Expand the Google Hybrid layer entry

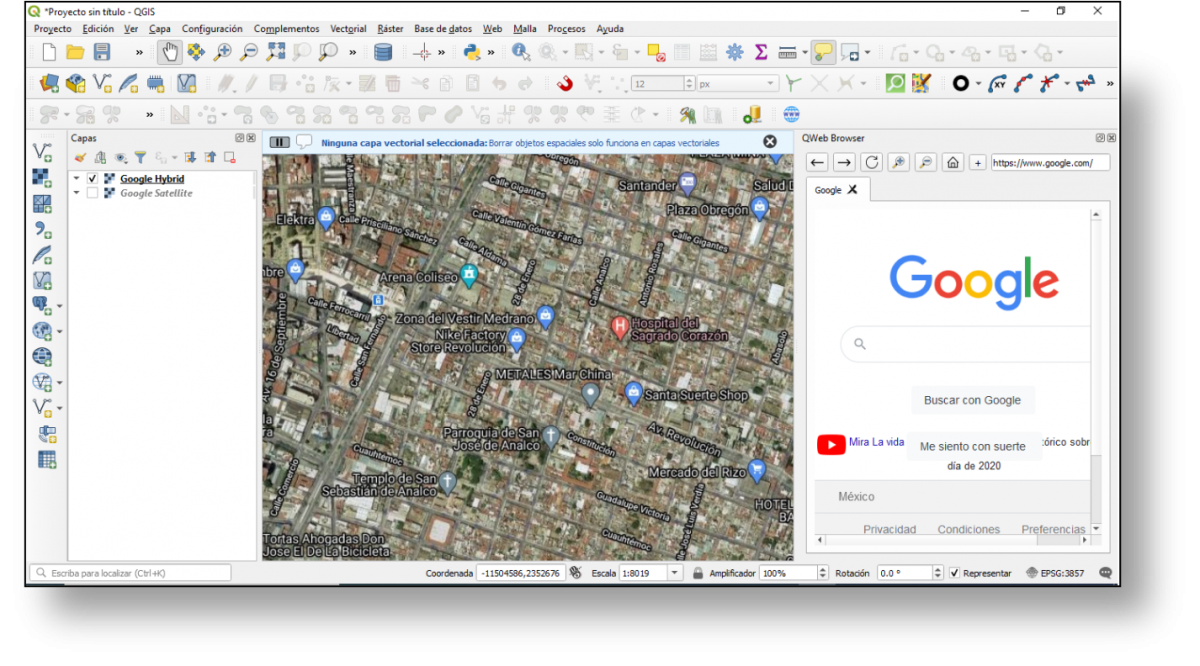pyautogui.click(x=76, y=178)
